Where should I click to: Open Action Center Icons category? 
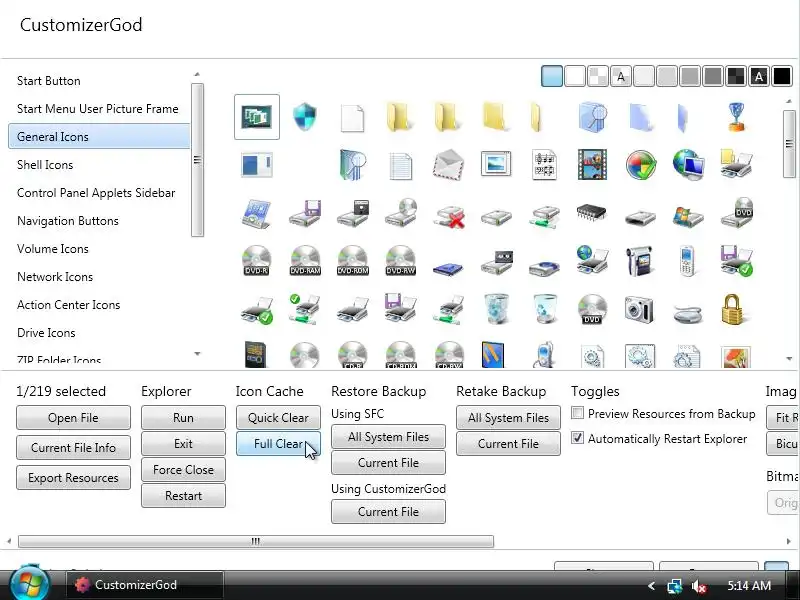[68, 305]
